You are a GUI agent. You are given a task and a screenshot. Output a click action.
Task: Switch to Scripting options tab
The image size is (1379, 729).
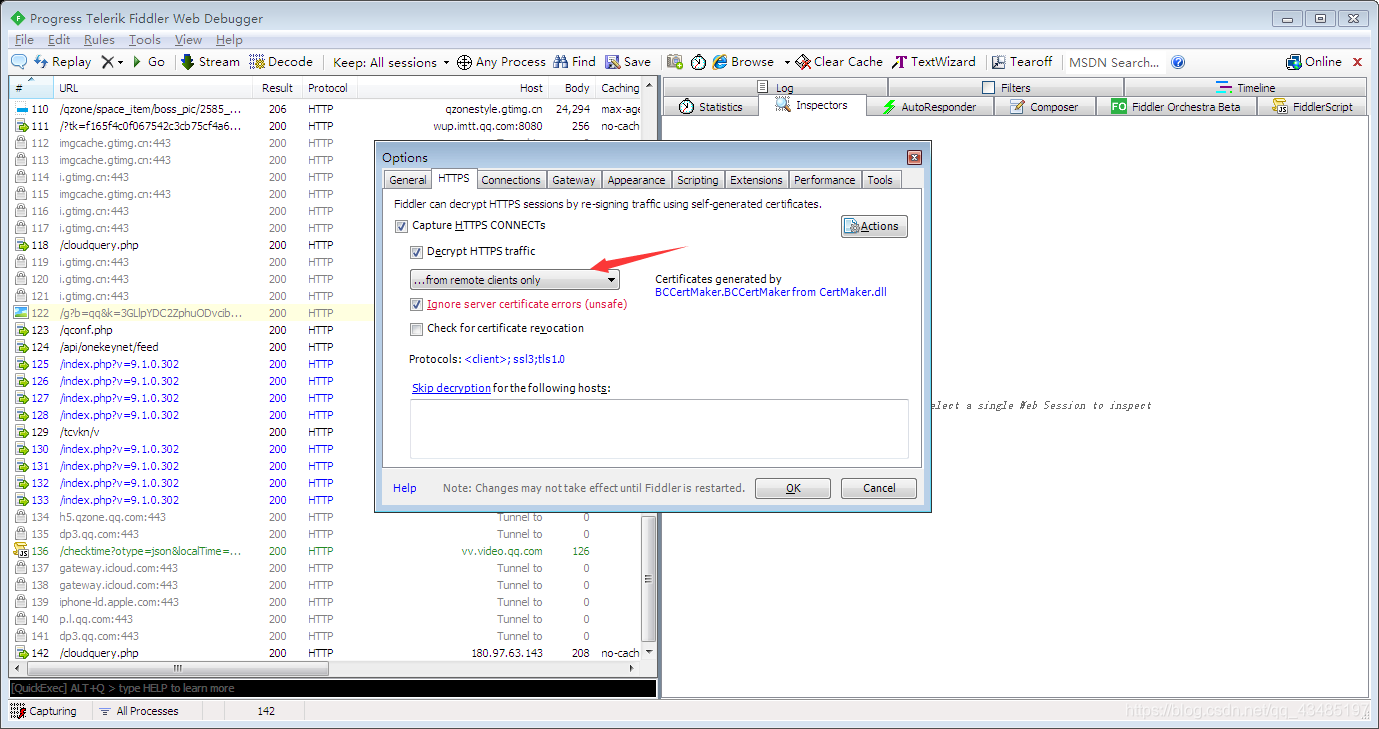coord(697,180)
